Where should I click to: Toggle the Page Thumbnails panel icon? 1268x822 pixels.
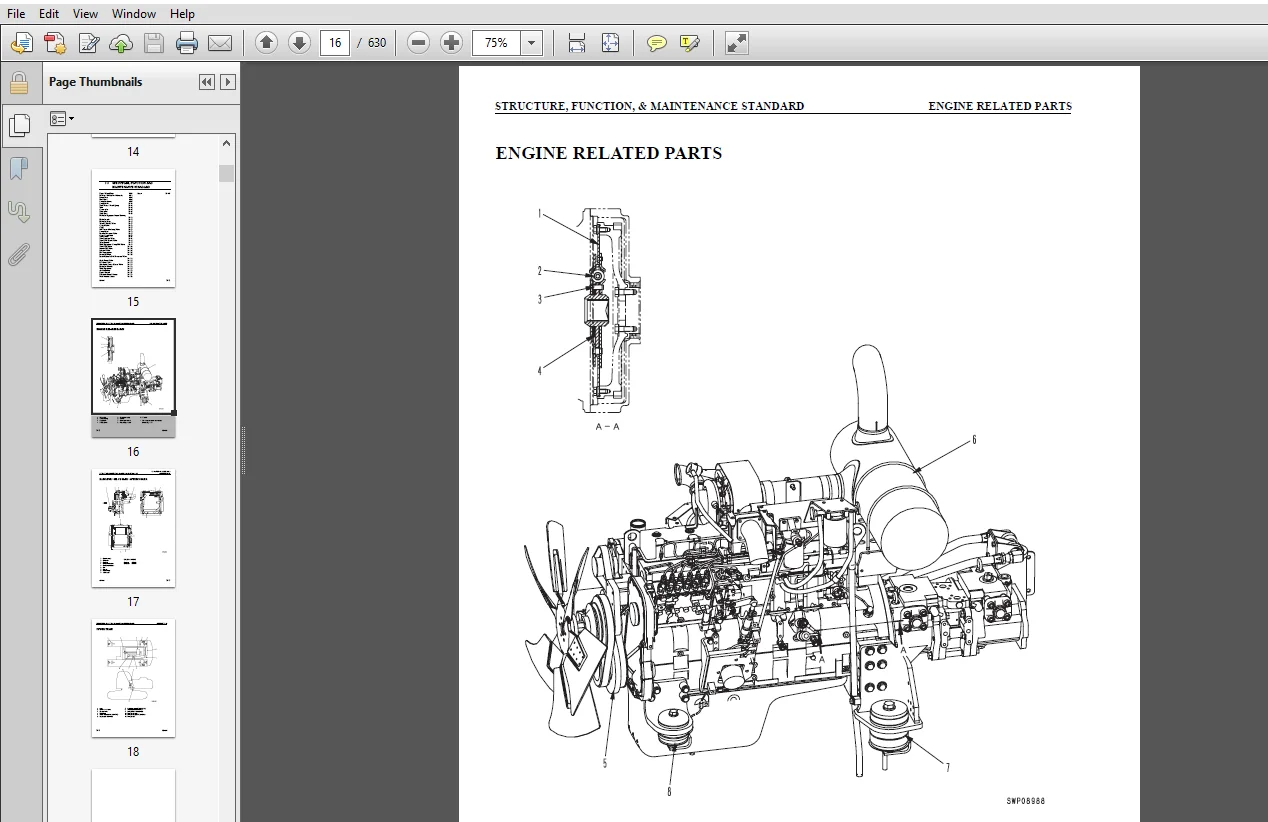click(19, 125)
